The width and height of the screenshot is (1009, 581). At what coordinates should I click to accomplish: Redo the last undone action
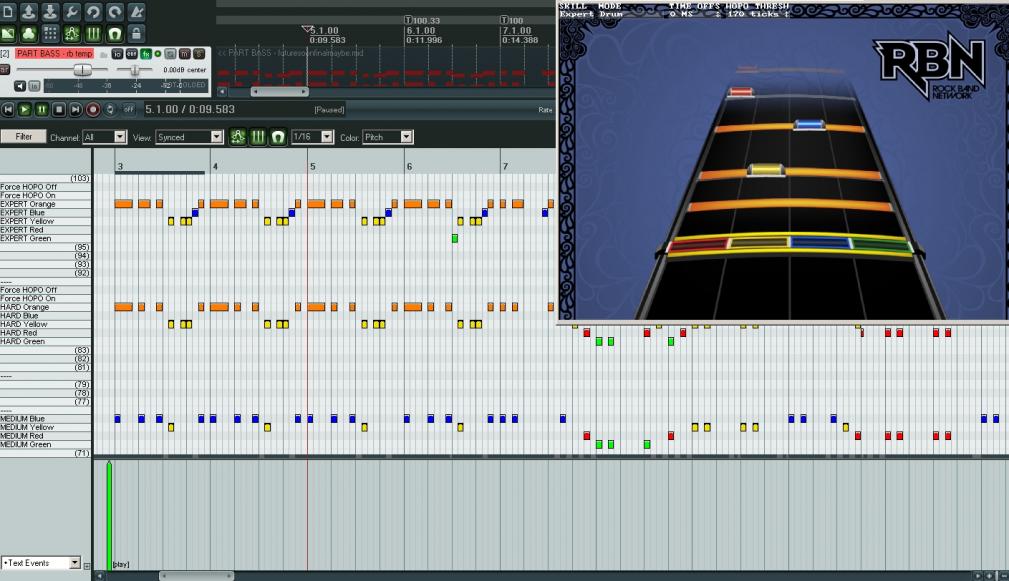point(115,11)
